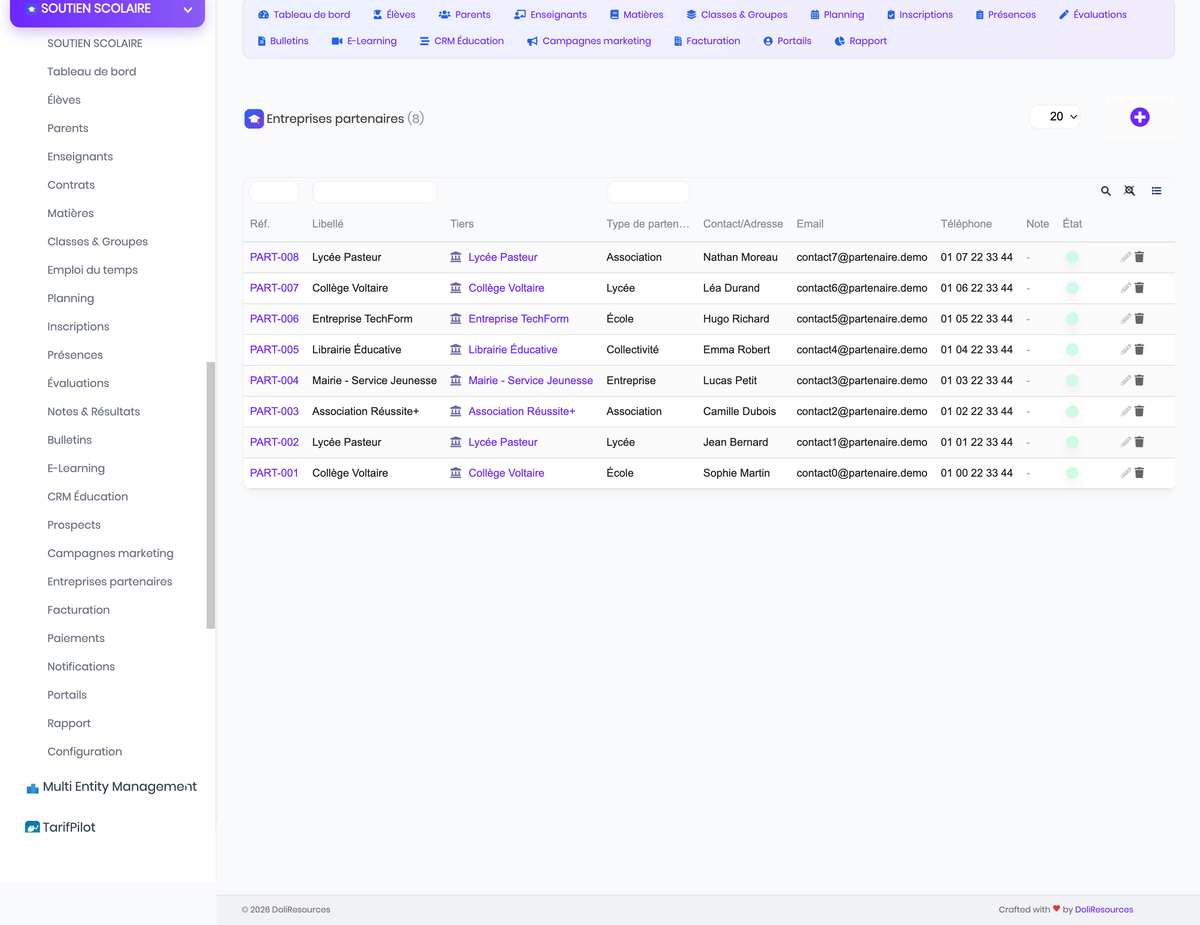
Task: Open Configuration in the sidebar
Action: click(85, 752)
